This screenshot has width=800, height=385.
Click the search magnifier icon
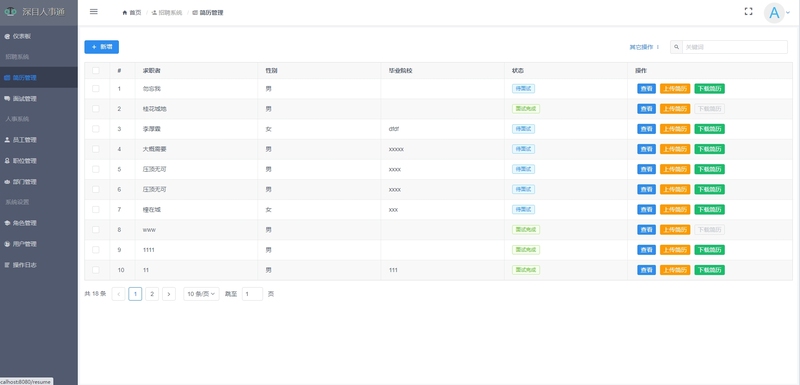[677, 47]
